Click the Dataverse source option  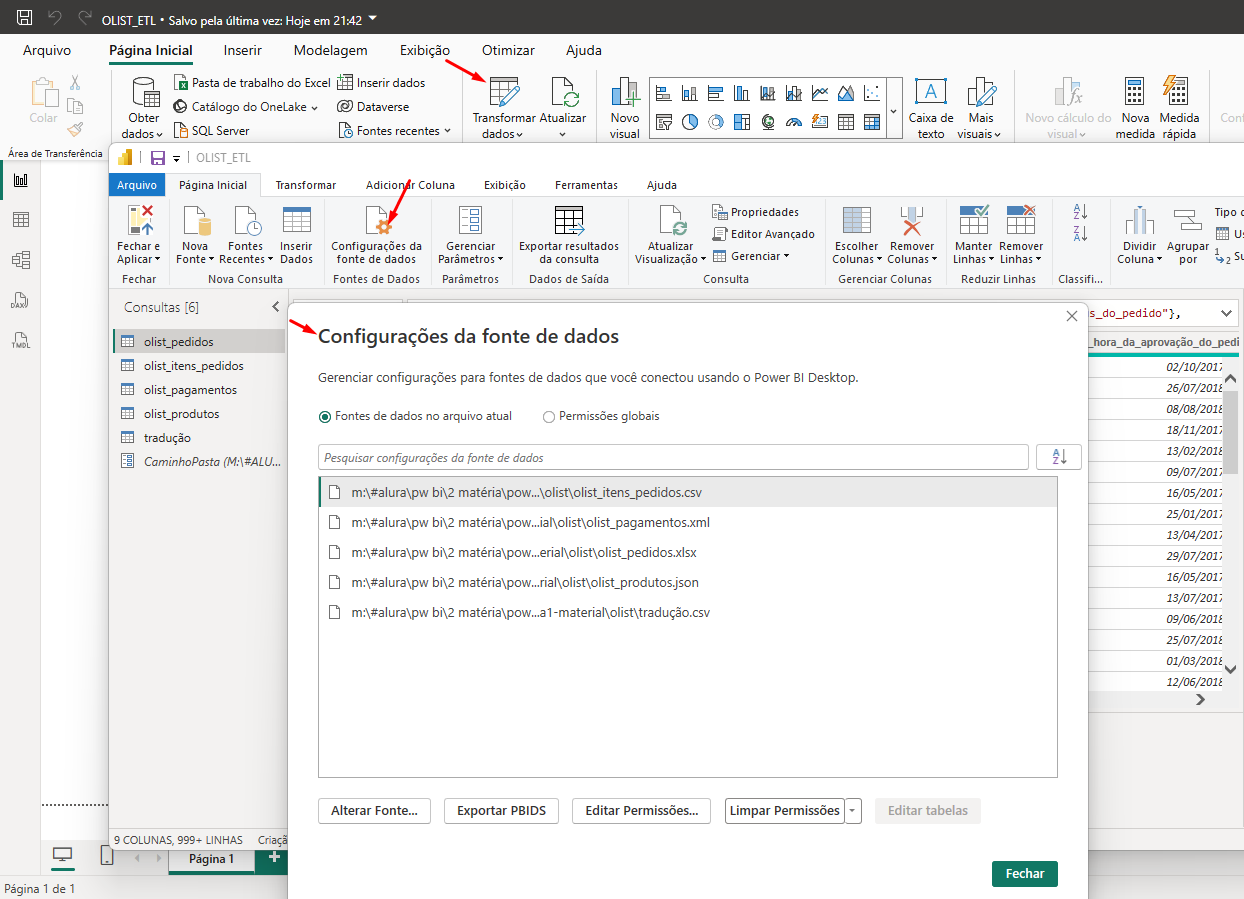click(x=373, y=106)
